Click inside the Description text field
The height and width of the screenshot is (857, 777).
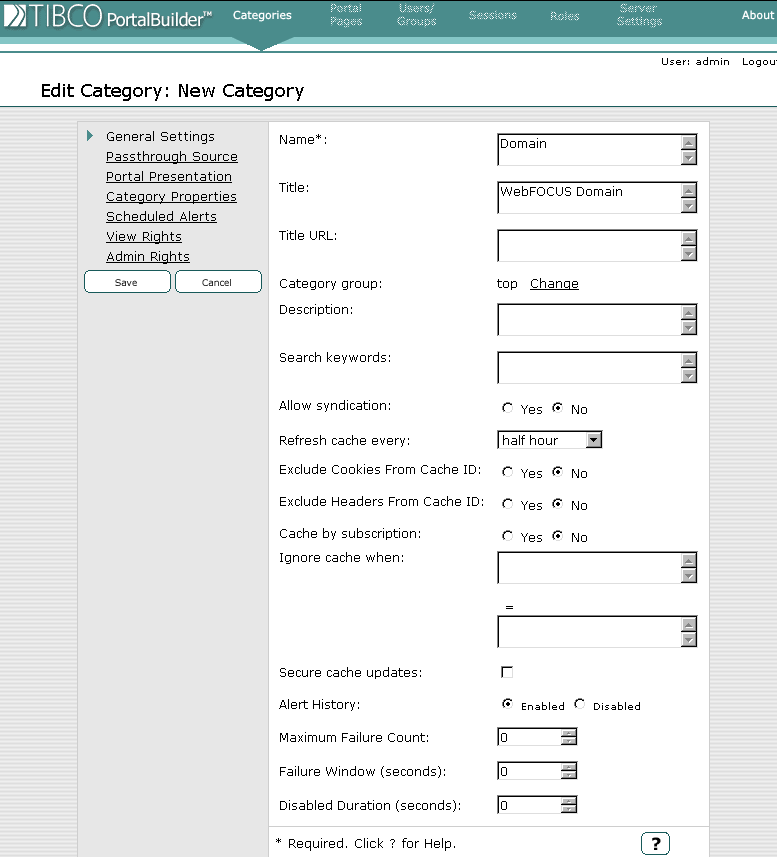click(x=588, y=320)
